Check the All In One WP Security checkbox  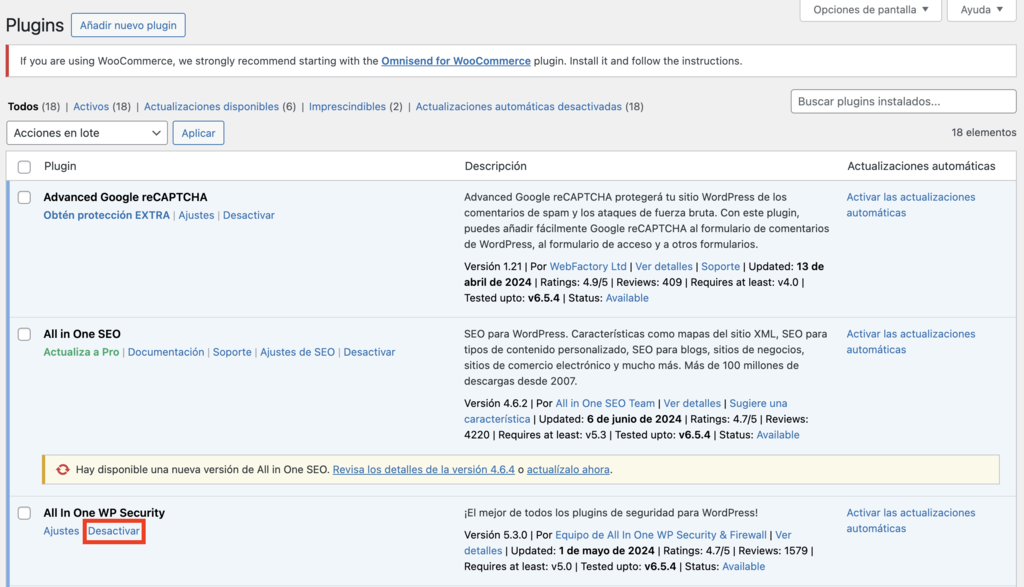[25, 513]
